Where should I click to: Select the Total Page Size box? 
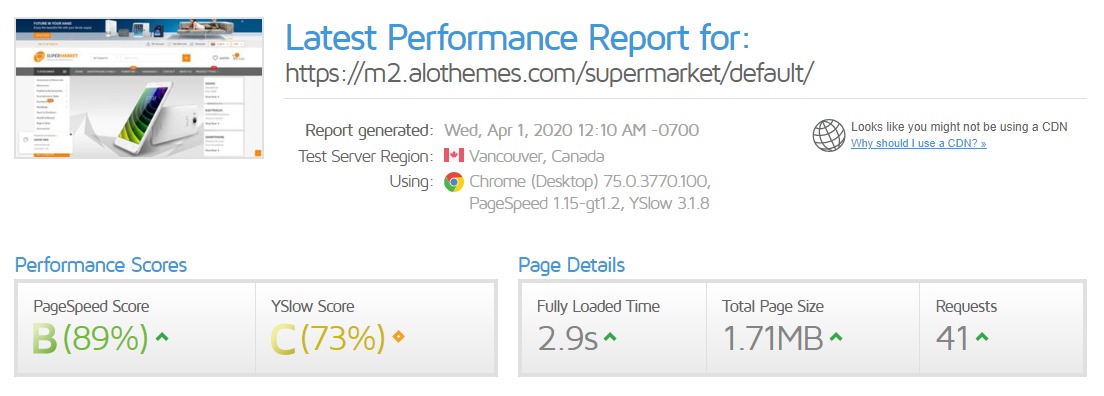813,328
